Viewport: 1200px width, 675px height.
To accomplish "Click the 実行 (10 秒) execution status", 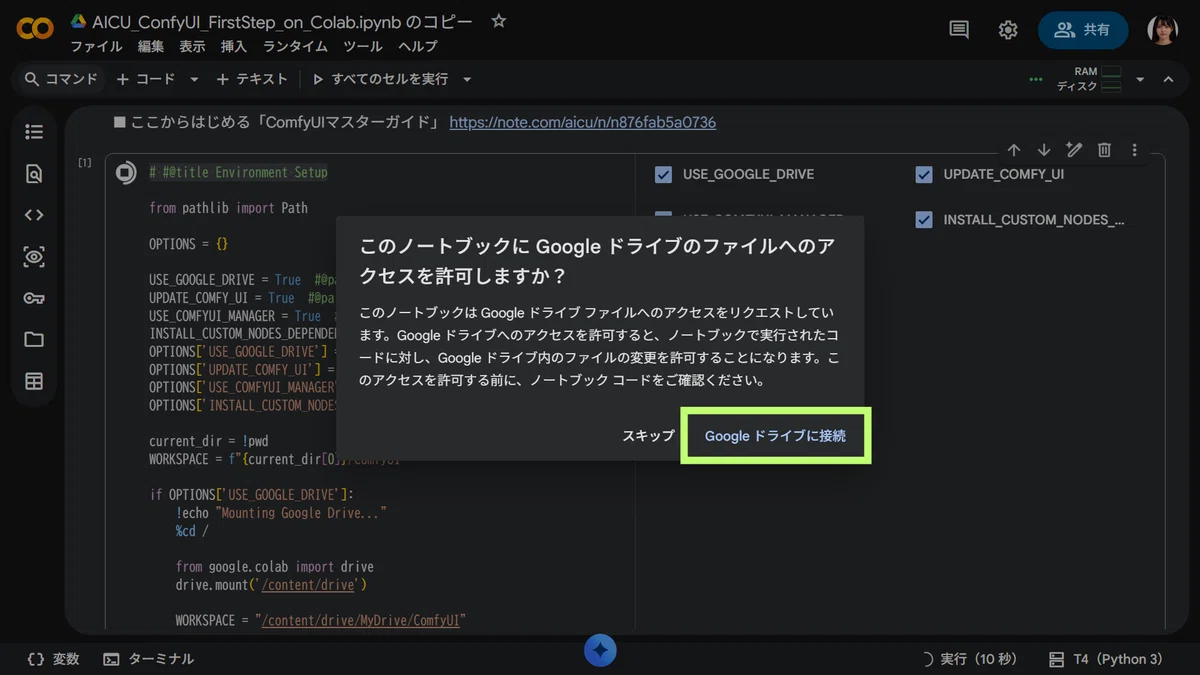I will [x=968, y=659].
